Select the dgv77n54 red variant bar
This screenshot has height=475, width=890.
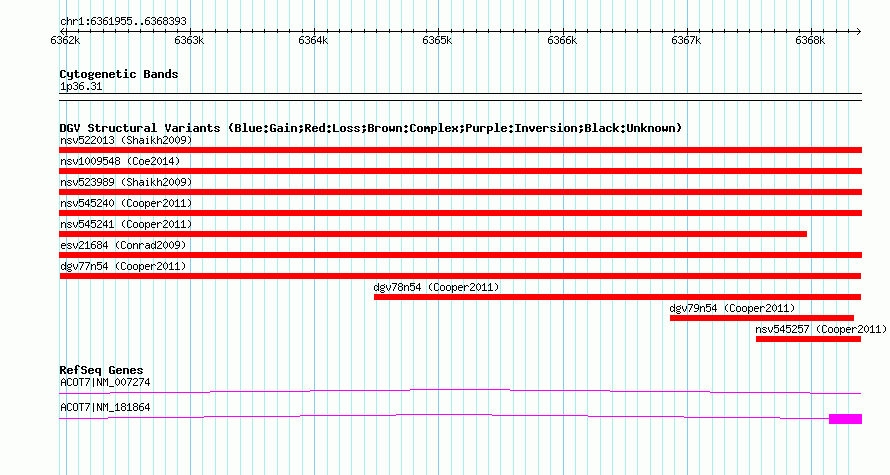click(x=460, y=276)
